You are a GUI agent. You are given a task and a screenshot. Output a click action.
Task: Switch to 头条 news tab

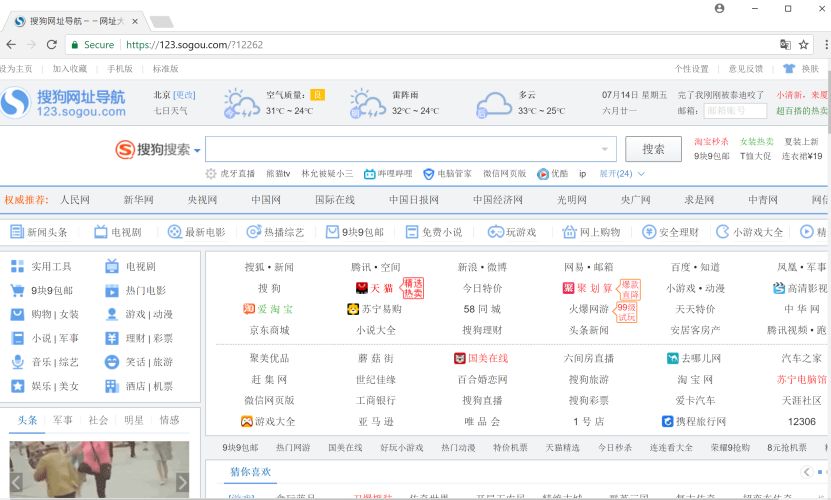click(x=27, y=420)
